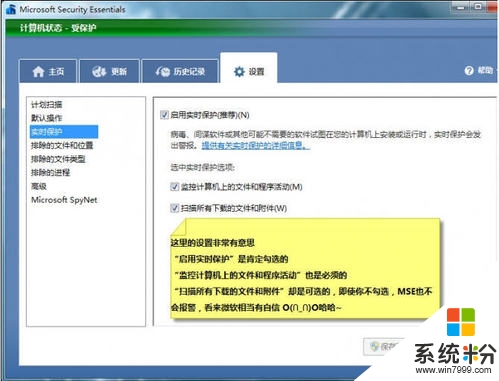Click the gear icon on 设置 tab
Viewport: 499px width, 381px height.
point(239,71)
